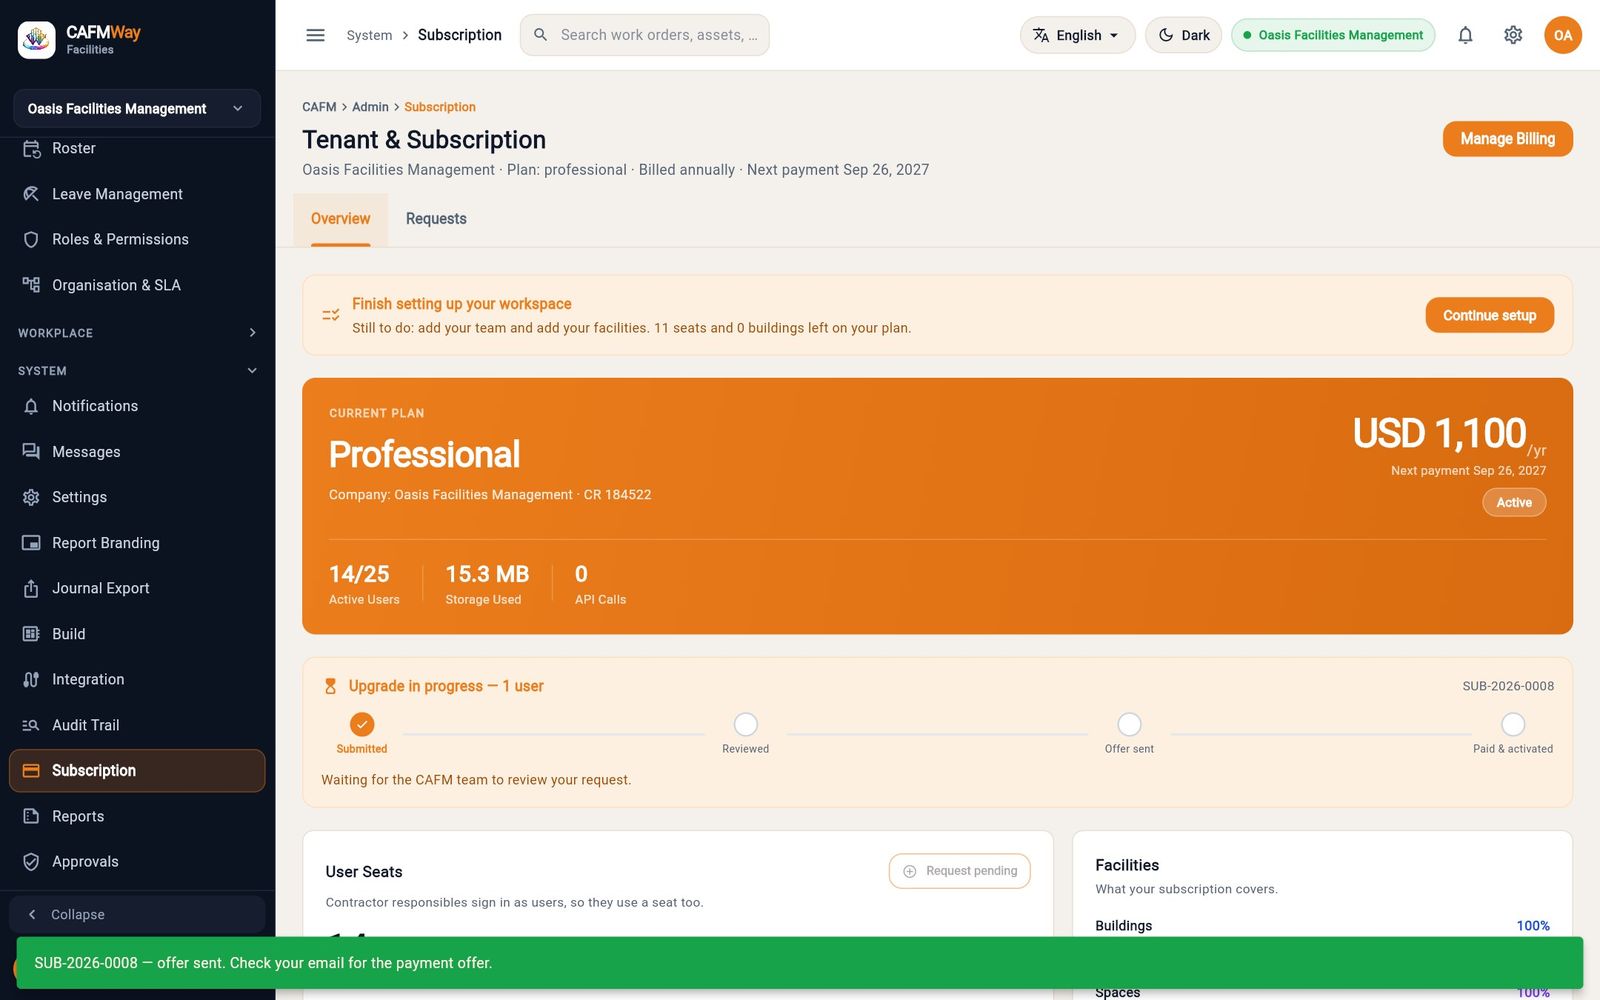Open Leave Management from the sidebar
This screenshot has height=1000, width=1600.
coord(137,194)
